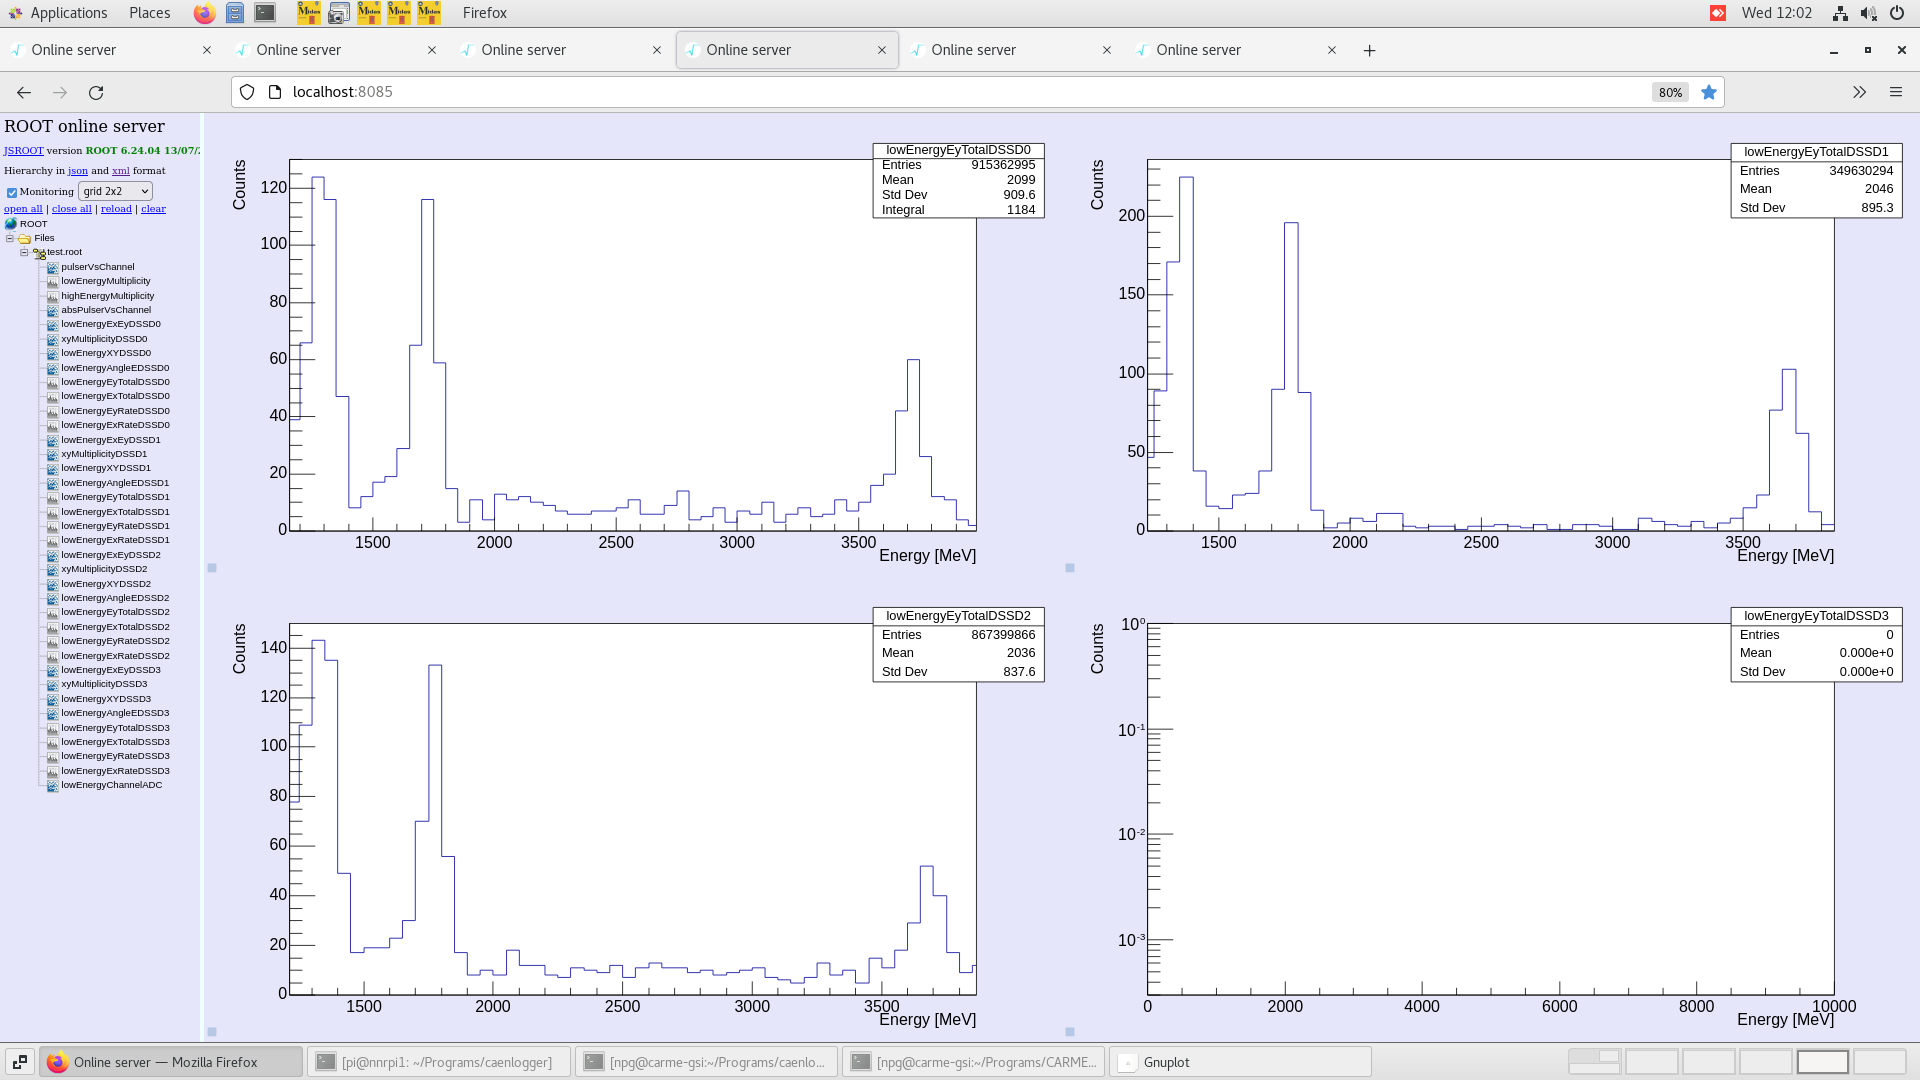Click the lowEnergyMultiplicity histogram icon
Image resolution: width=1920 pixels, height=1080 pixels.
click(53, 282)
